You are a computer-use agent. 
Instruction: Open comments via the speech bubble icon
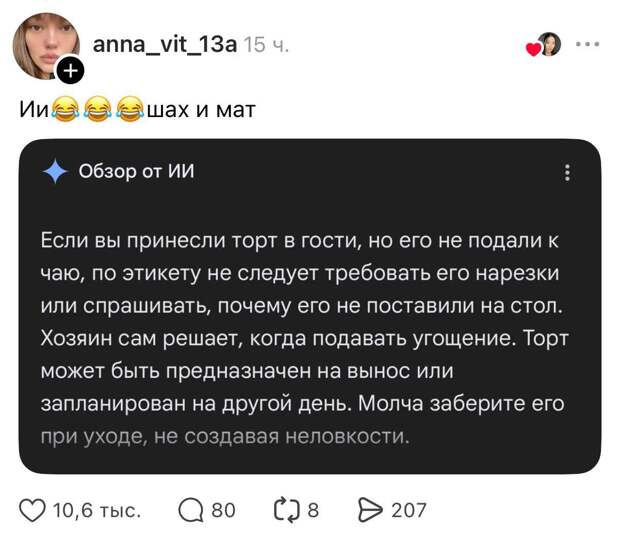[190, 510]
